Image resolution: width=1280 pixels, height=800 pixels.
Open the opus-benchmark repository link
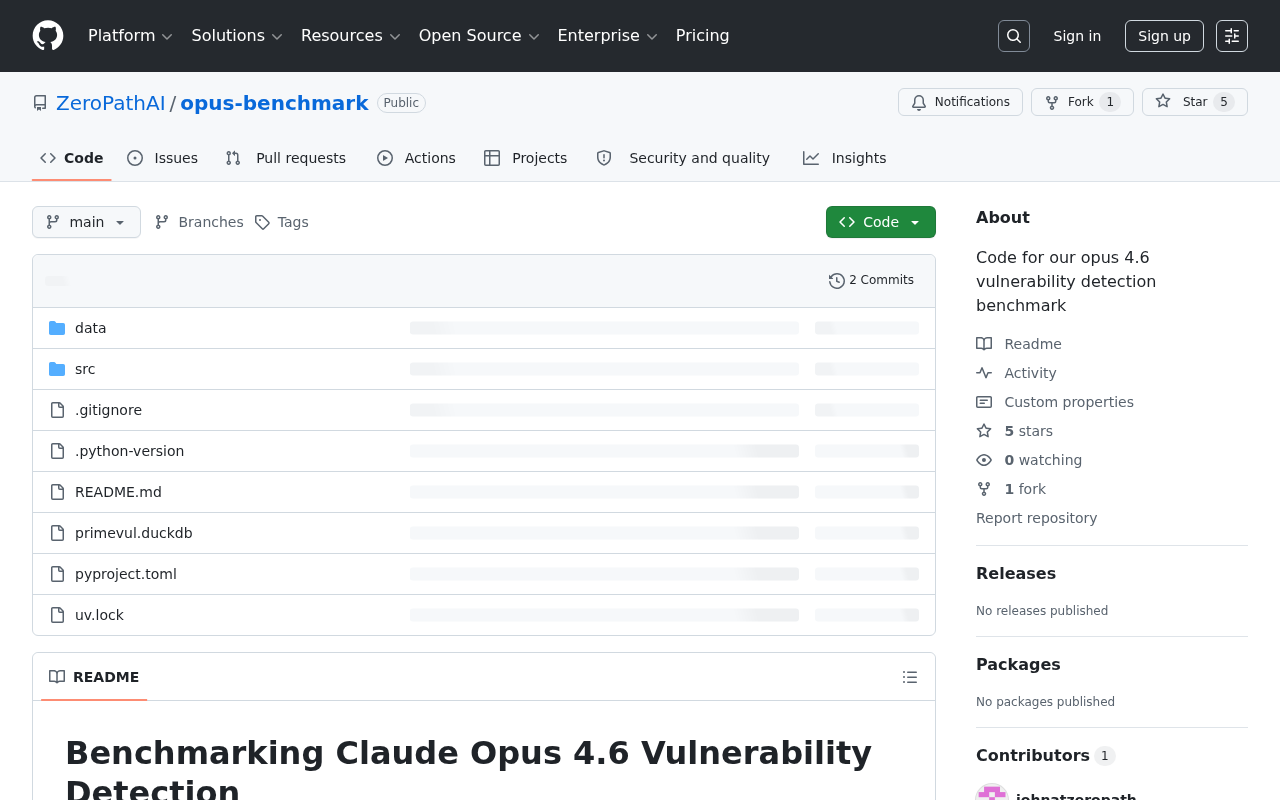(x=274, y=103)
